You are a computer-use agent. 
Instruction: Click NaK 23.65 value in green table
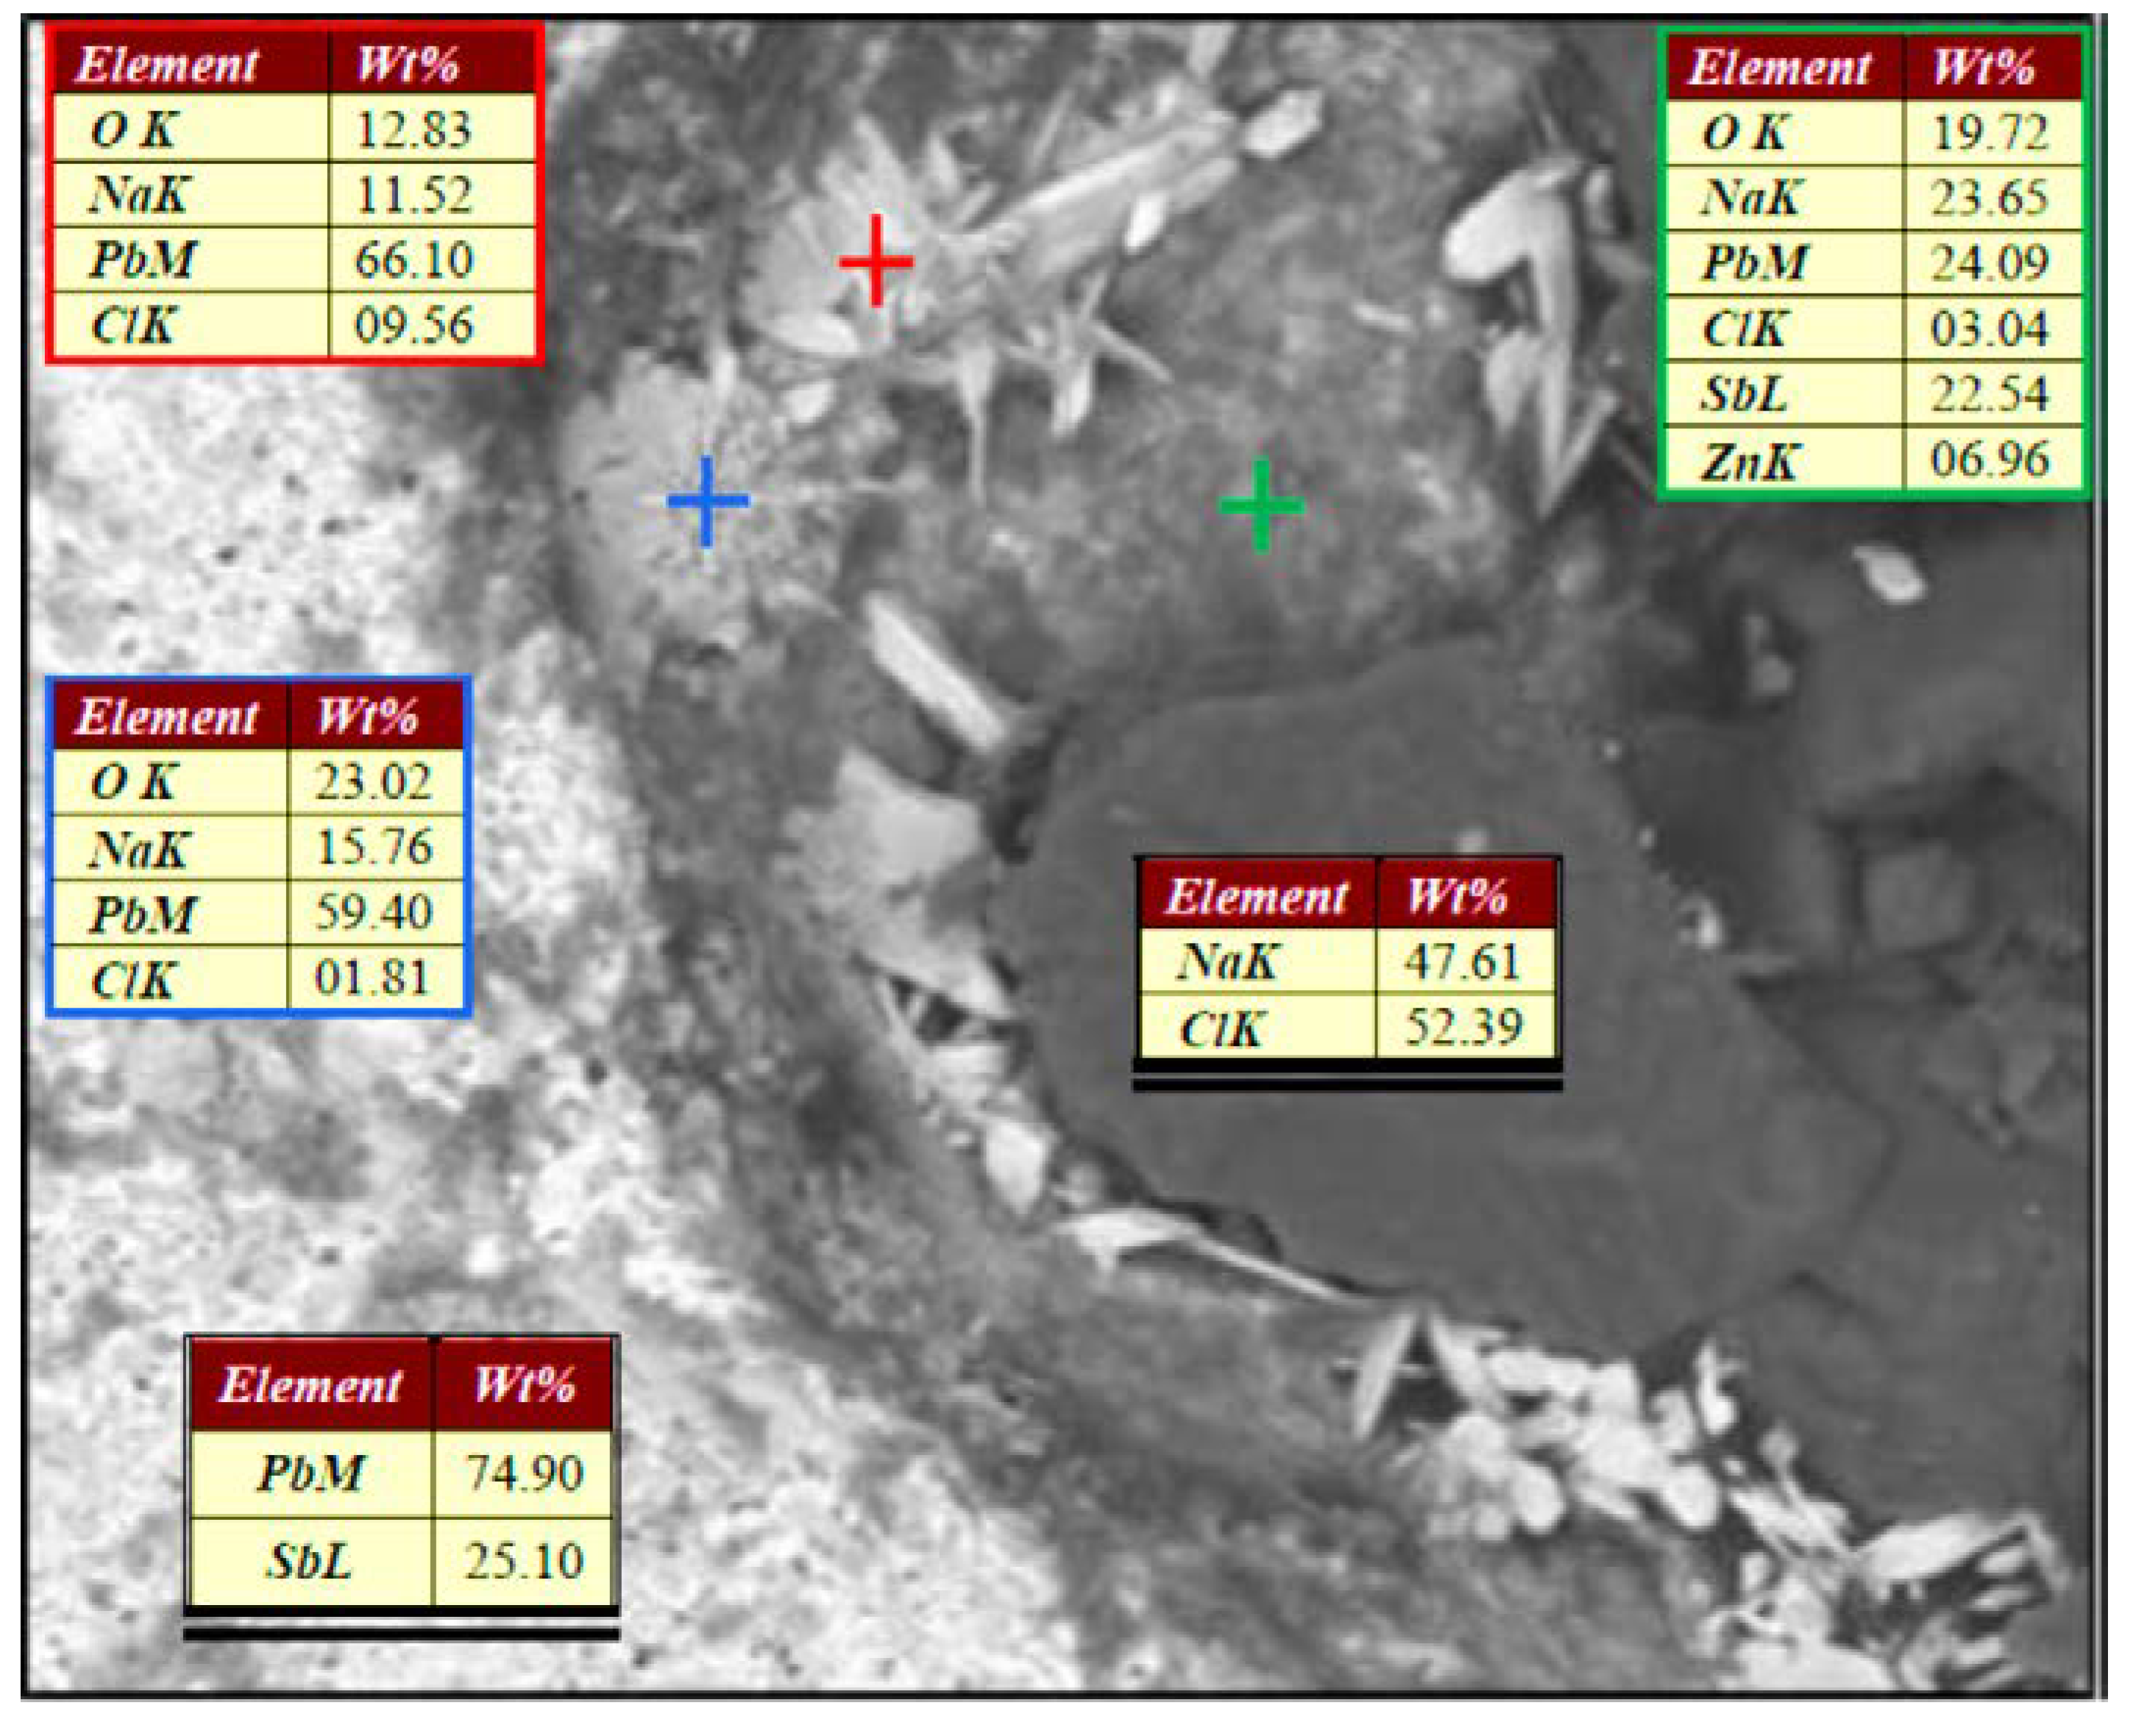pos(1989,198)
